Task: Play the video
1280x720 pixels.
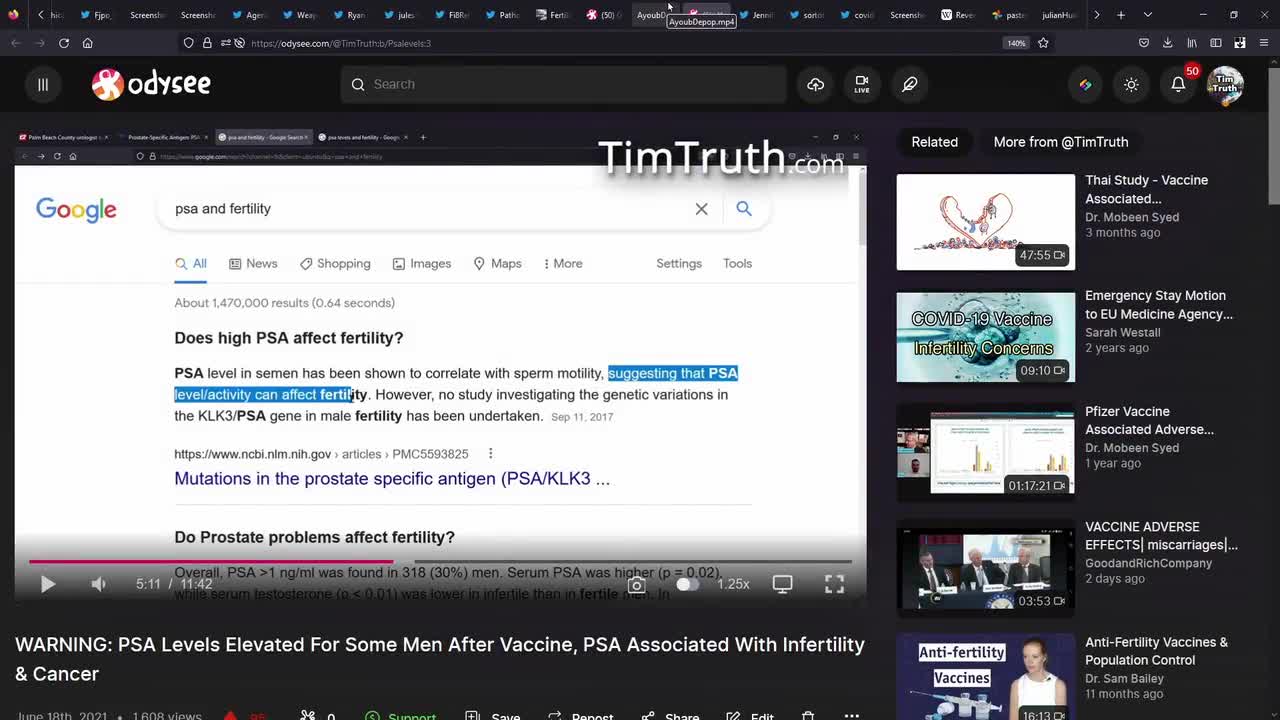Action: click(47, 584)
